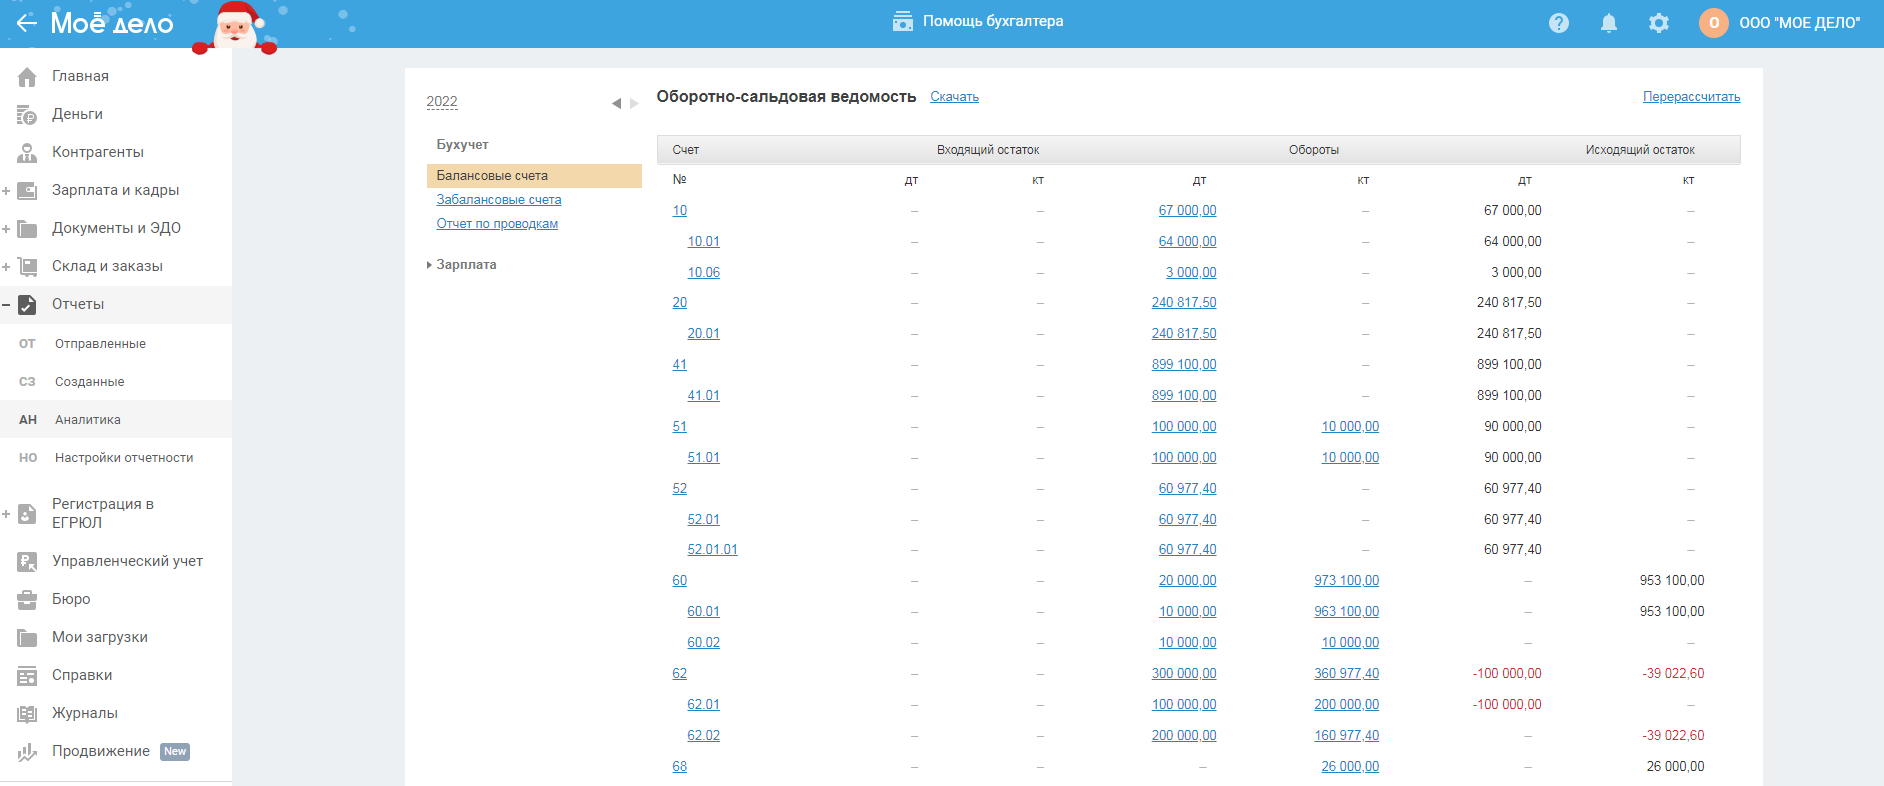This screenshot has height=786, width=1884.
Task: Click Пересчитать link
Action: pyautogui.click(x=1691, y=97)
